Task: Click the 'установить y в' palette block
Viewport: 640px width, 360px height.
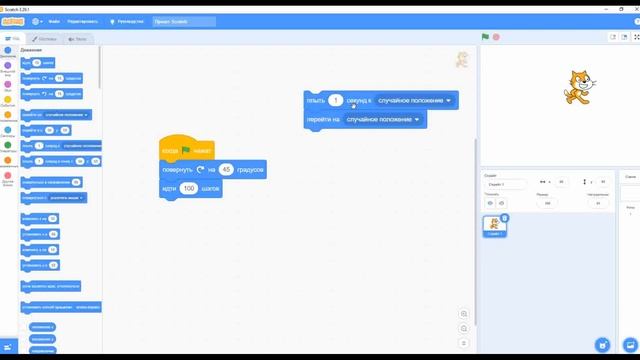Action: pos(40,265)
